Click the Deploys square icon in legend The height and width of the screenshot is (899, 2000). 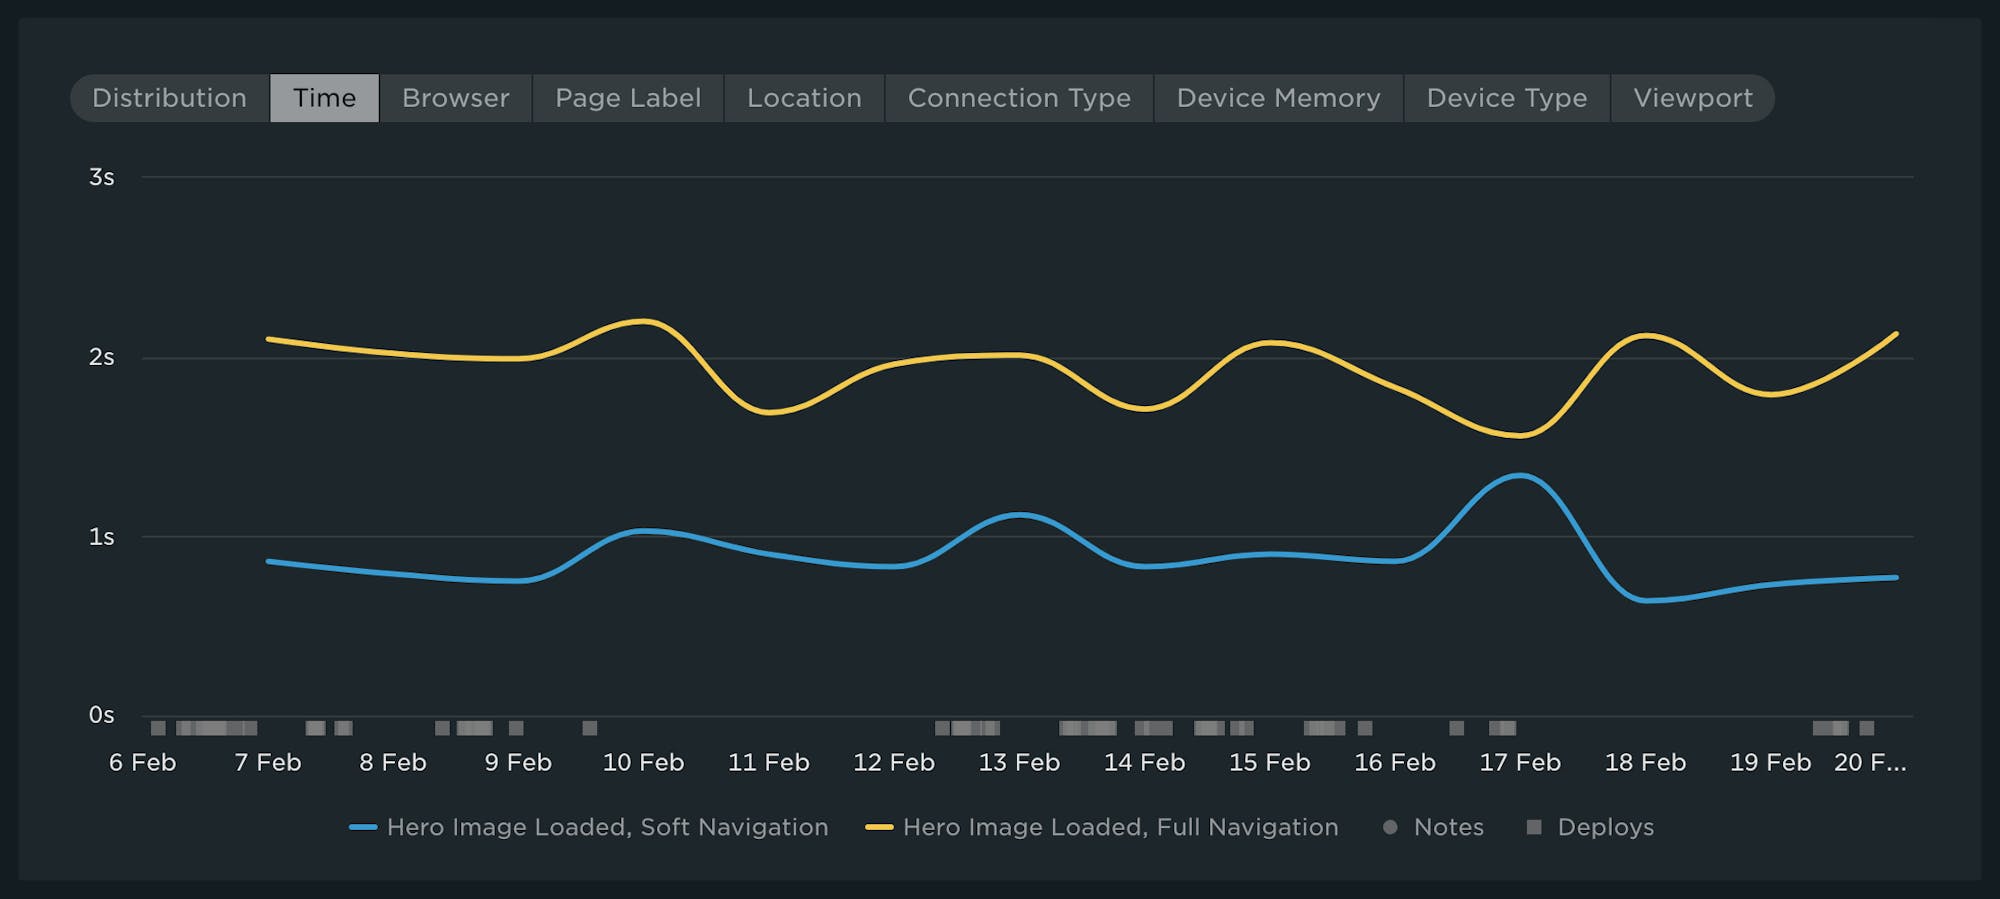(1534, 827)
